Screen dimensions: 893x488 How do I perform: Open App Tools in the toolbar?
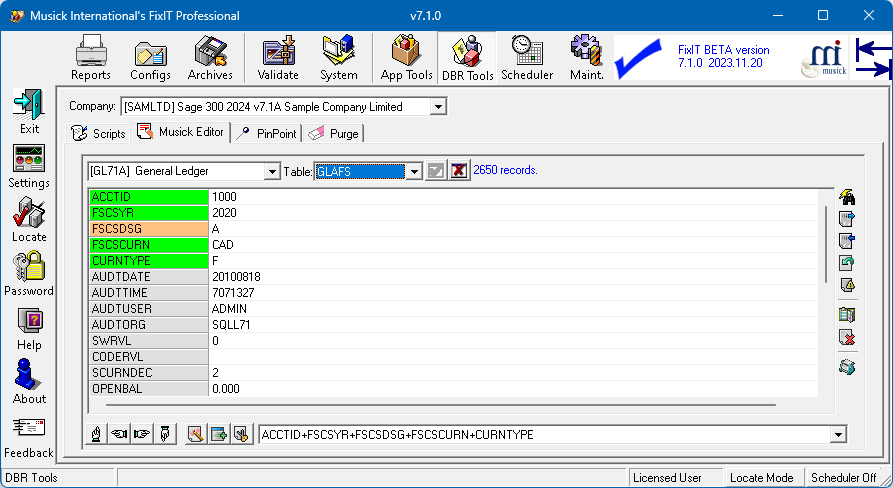pyautogui.click(x=407, y=58)
